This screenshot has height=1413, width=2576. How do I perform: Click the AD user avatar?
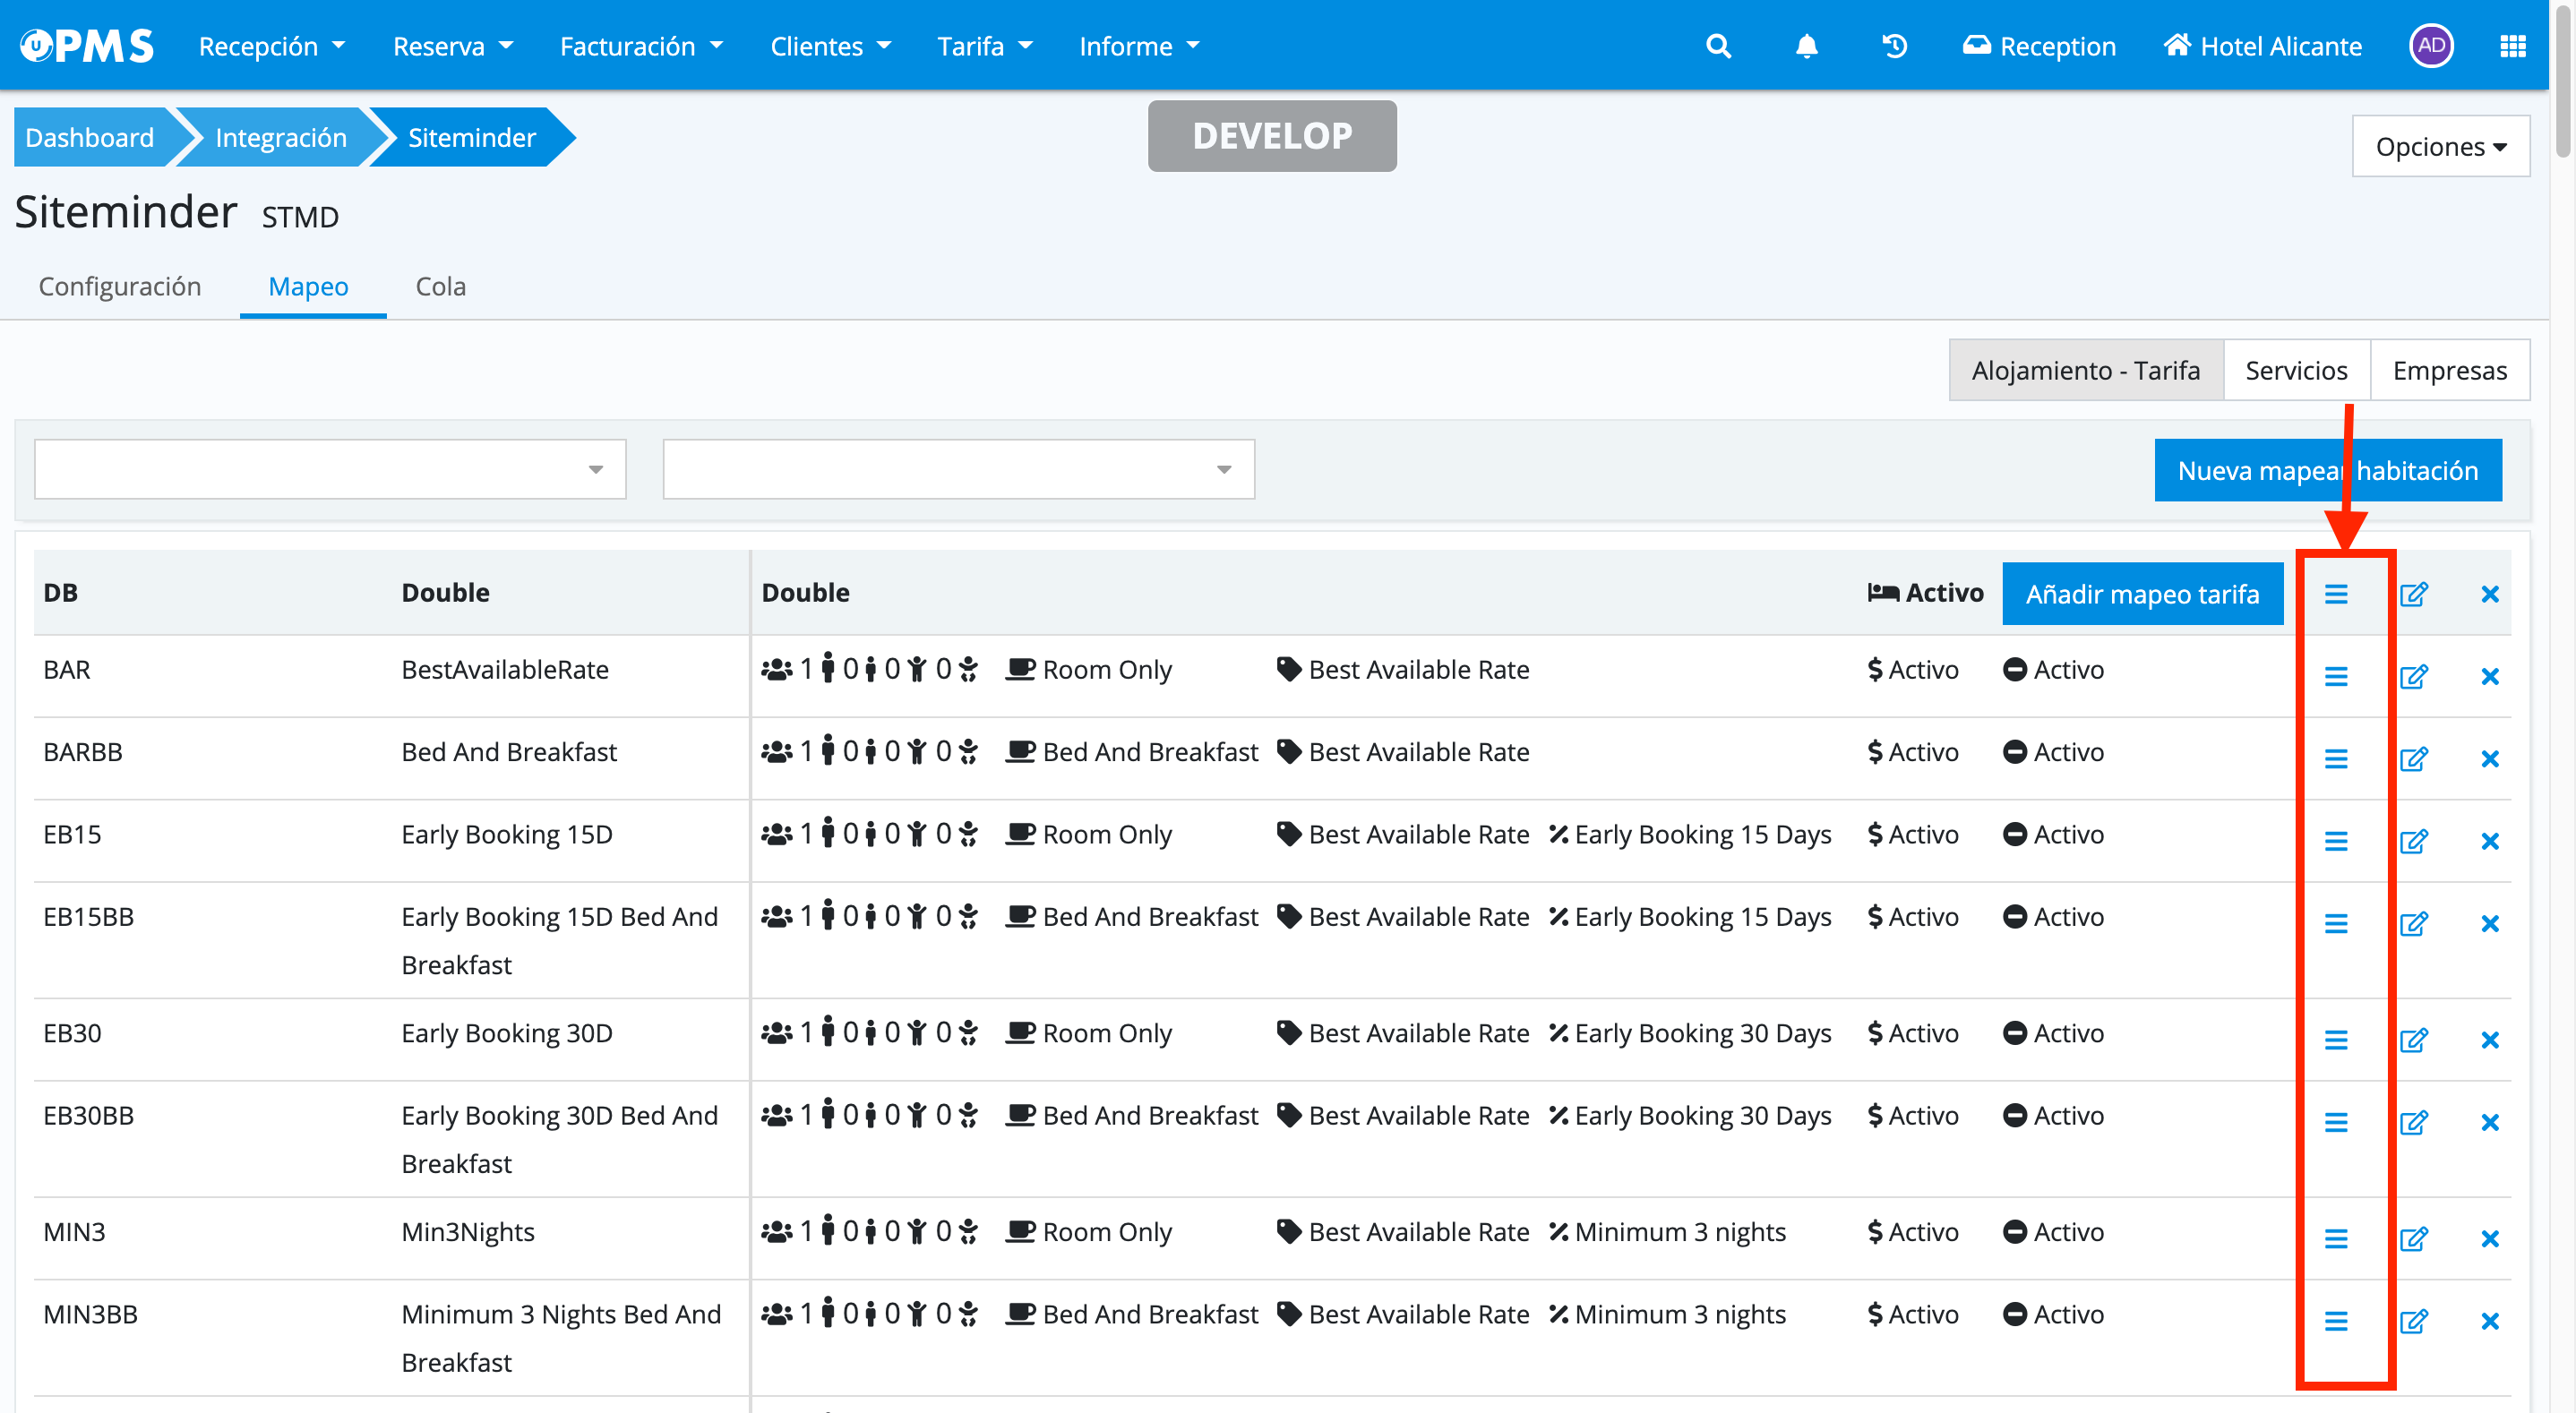[x=2431, y=46]
